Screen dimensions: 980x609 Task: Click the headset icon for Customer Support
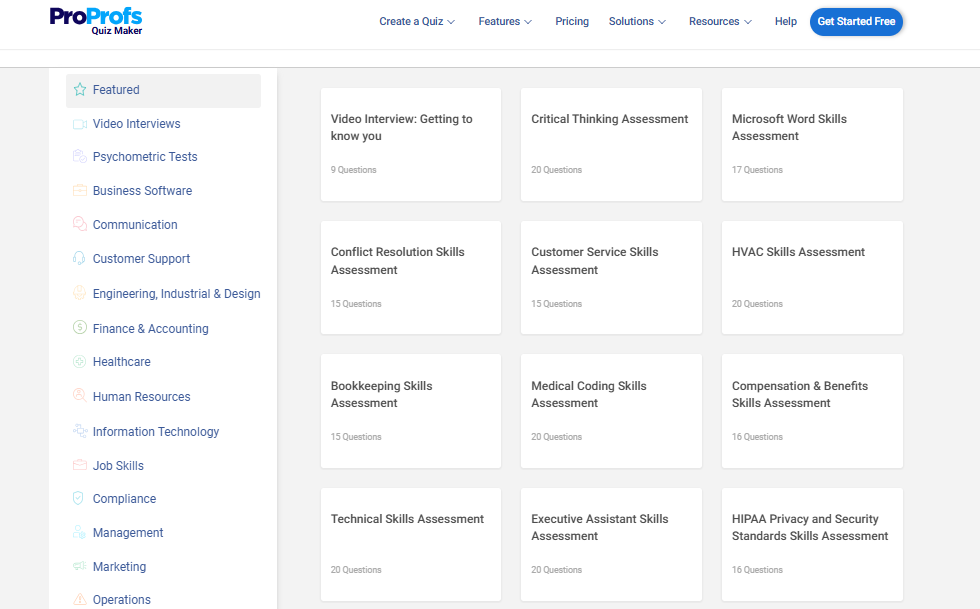pos(80,259)
